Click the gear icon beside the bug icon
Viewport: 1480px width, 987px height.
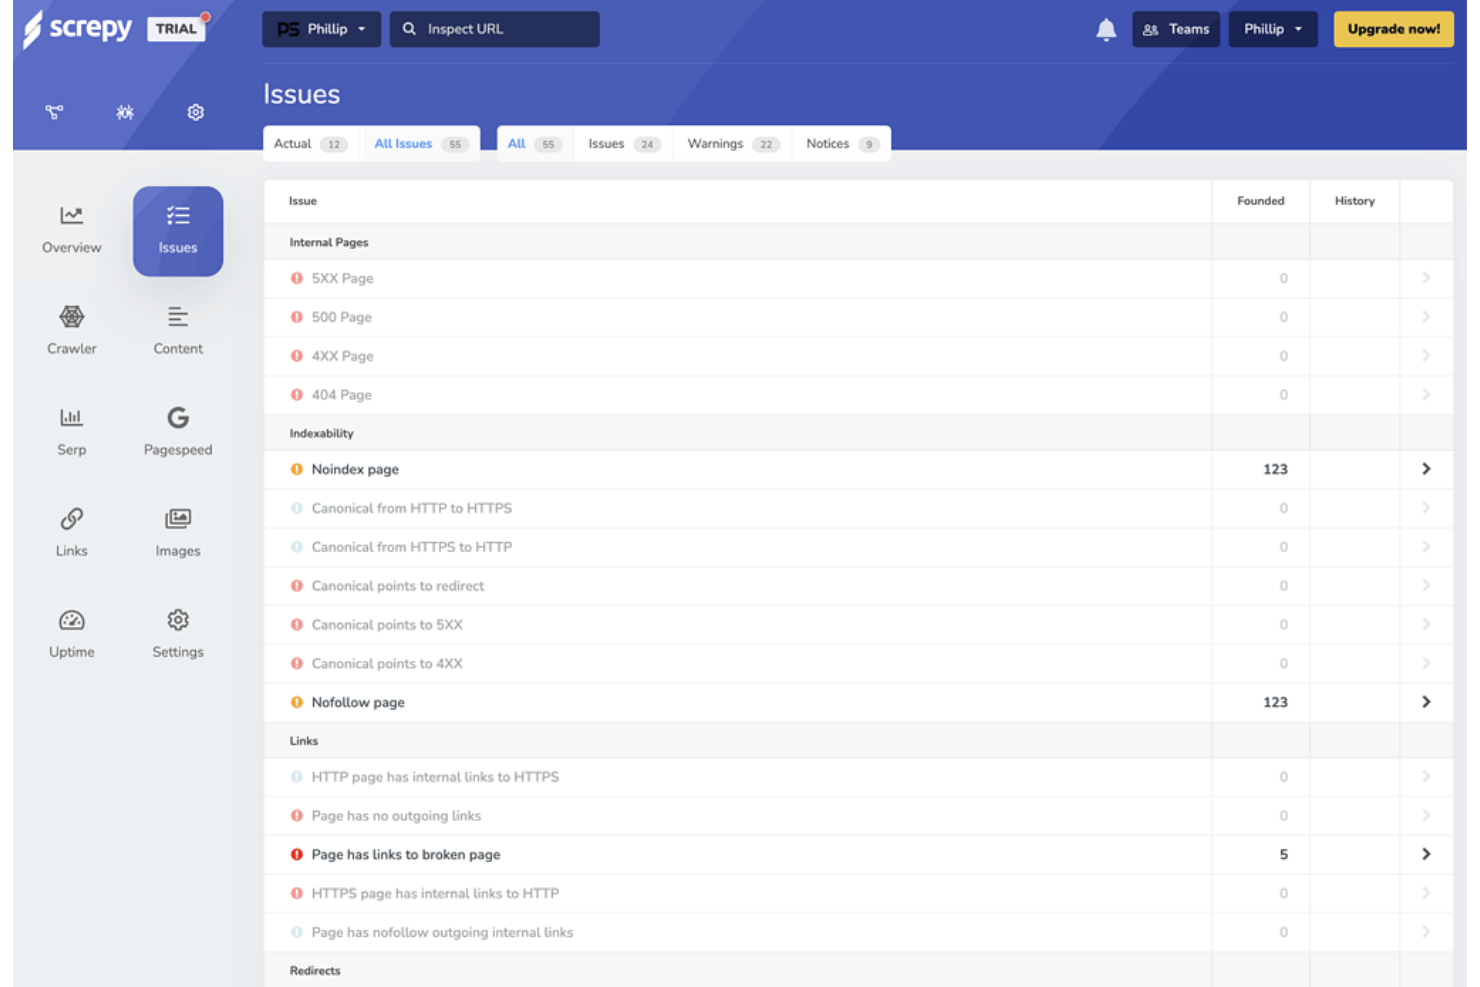[x=196, y=112]
